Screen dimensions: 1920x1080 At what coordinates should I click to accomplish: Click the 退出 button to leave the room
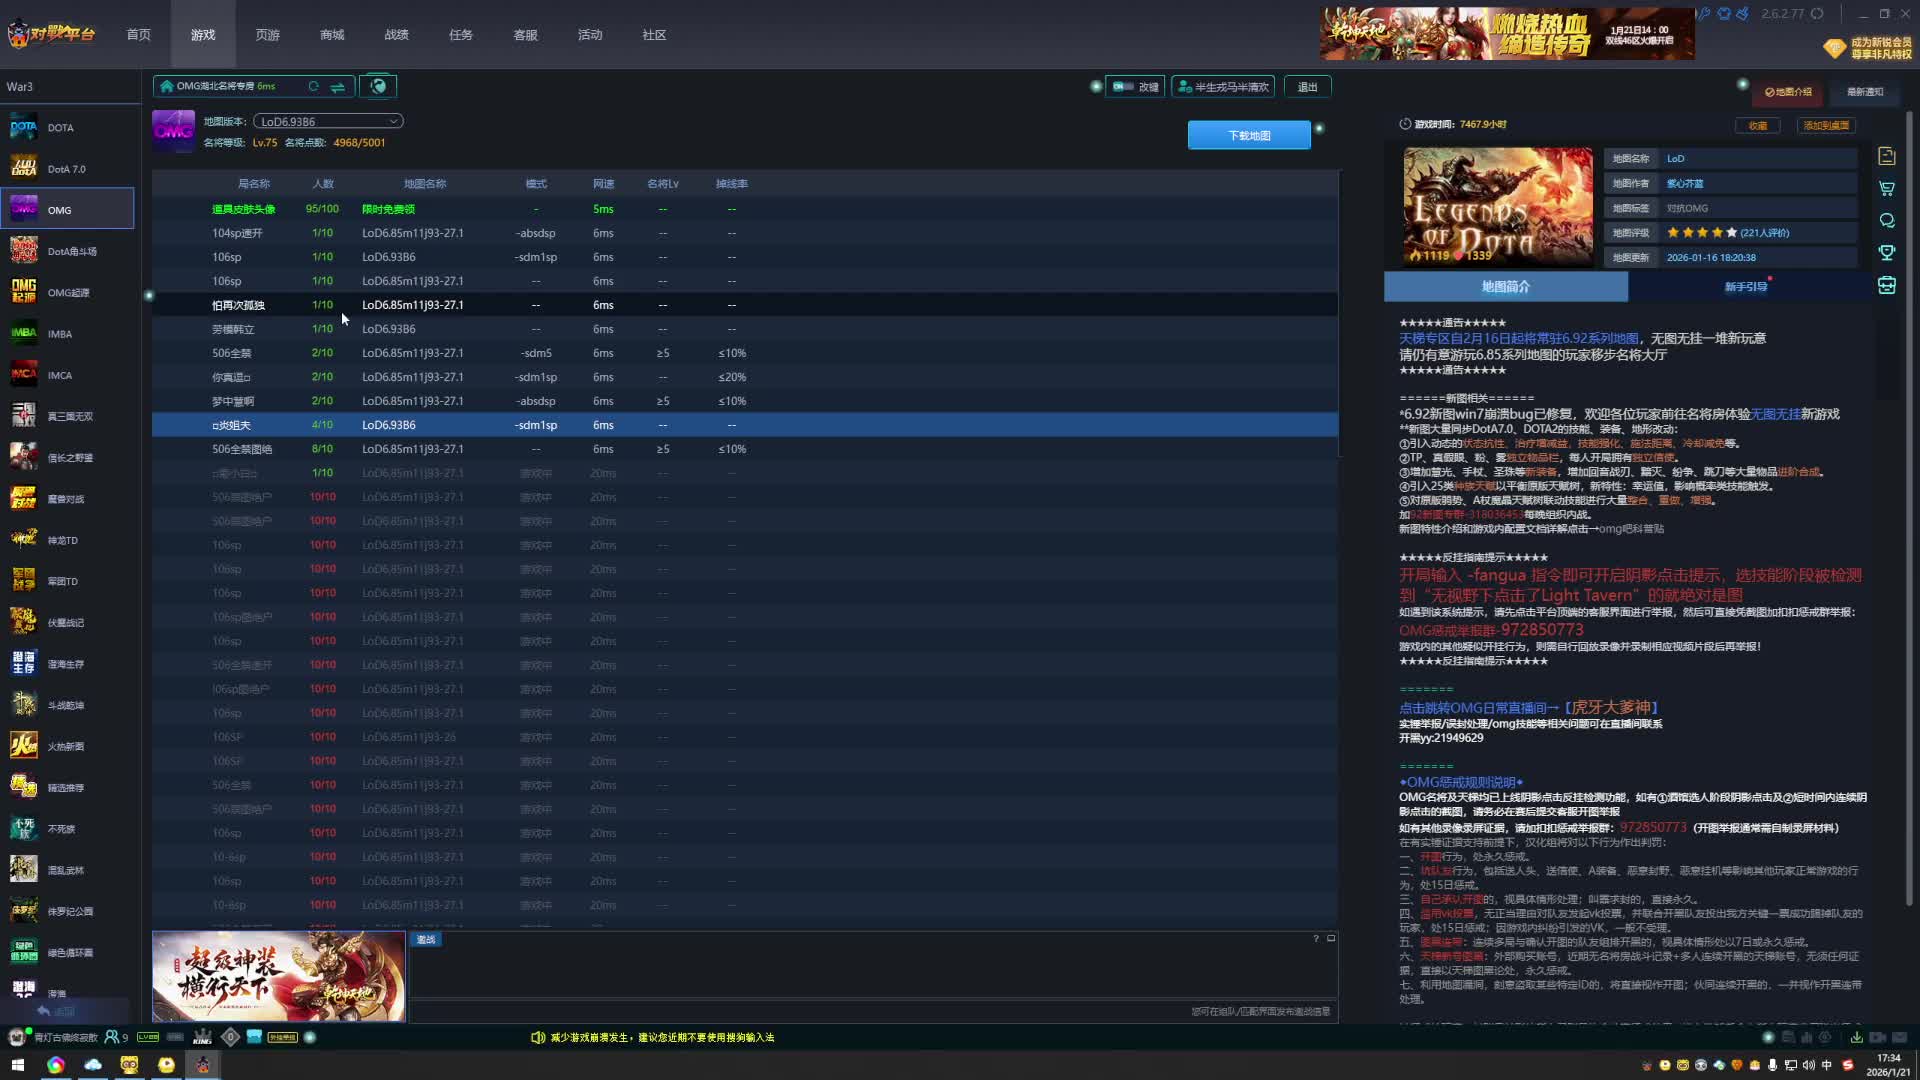click(1307, 87)
